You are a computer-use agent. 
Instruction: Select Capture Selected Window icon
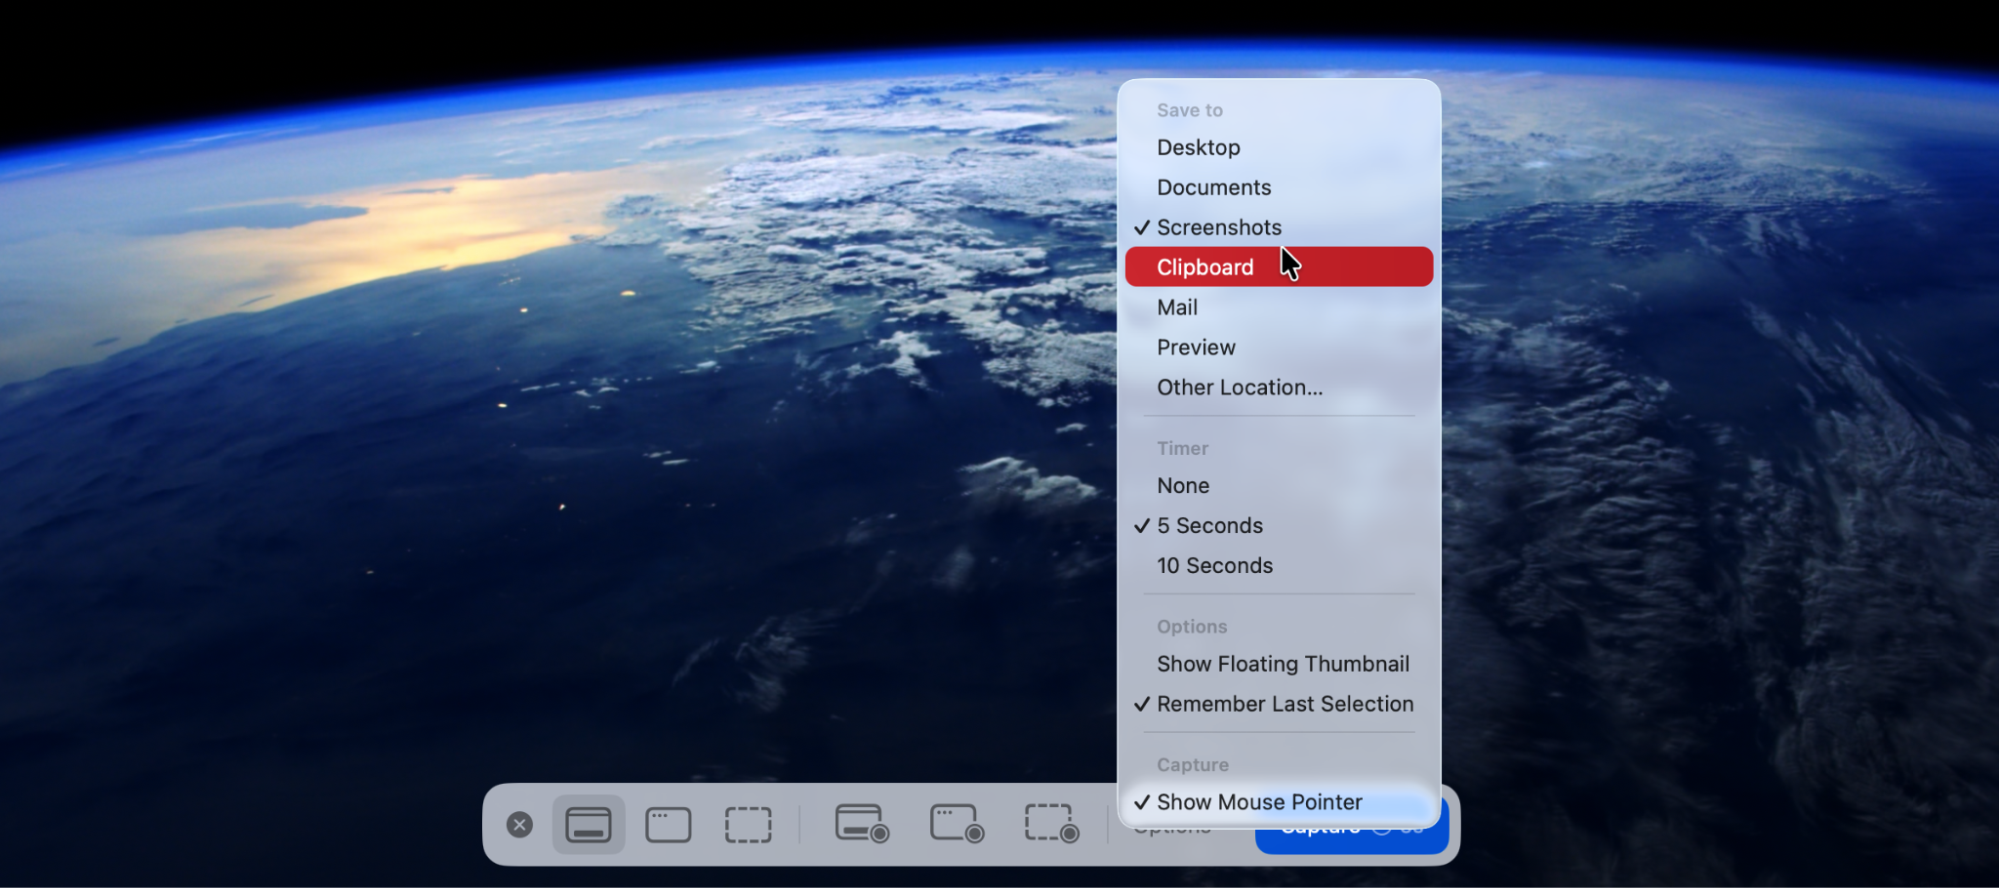click(x=668, y=825)
